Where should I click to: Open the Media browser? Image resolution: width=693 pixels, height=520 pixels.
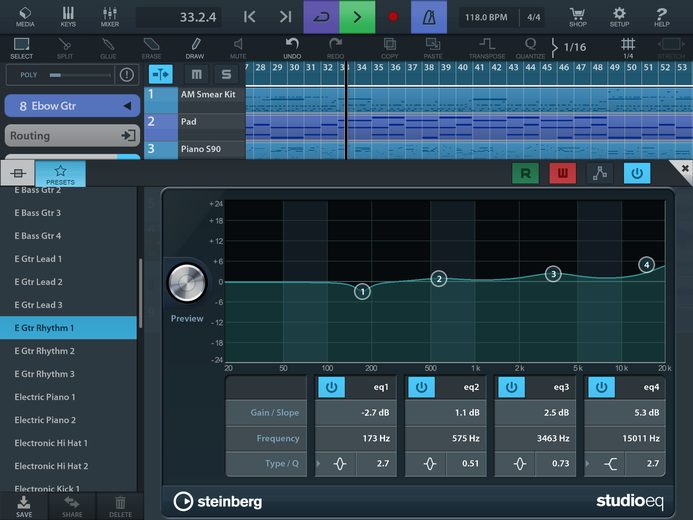click(x=25, y=17)
